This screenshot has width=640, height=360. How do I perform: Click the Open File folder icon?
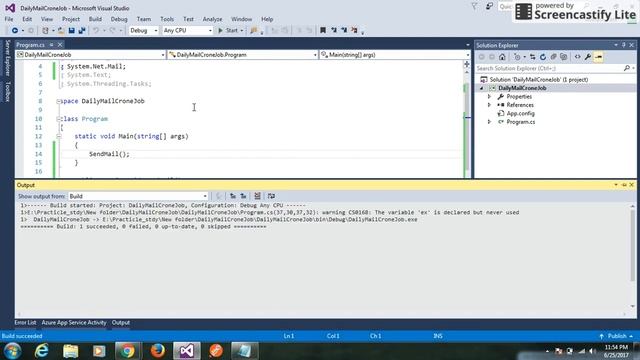pyautogui.click(x=61, y=31)
